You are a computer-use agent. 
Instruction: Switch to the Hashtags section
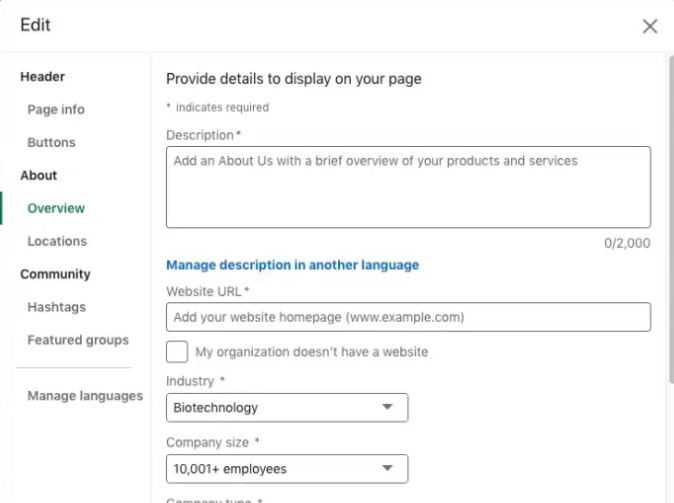click(x=56, y=307)
